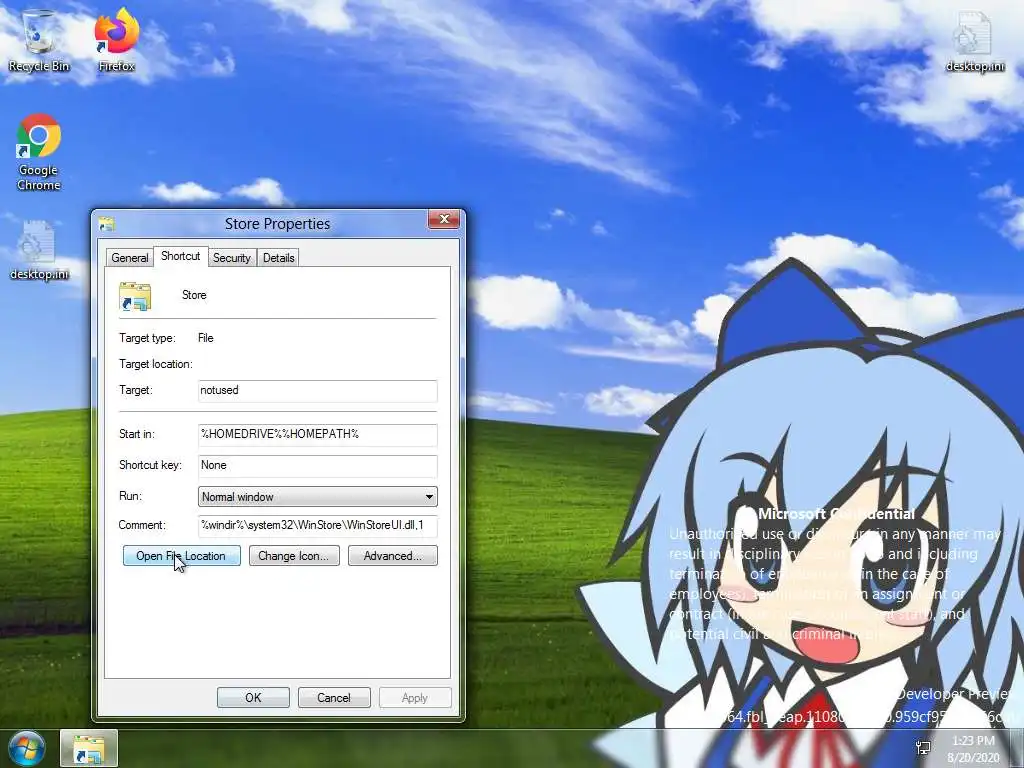This screenshot has height=768, width=1024.
Task: Click the Store Properties taskbar button
Action: (89, 748)
